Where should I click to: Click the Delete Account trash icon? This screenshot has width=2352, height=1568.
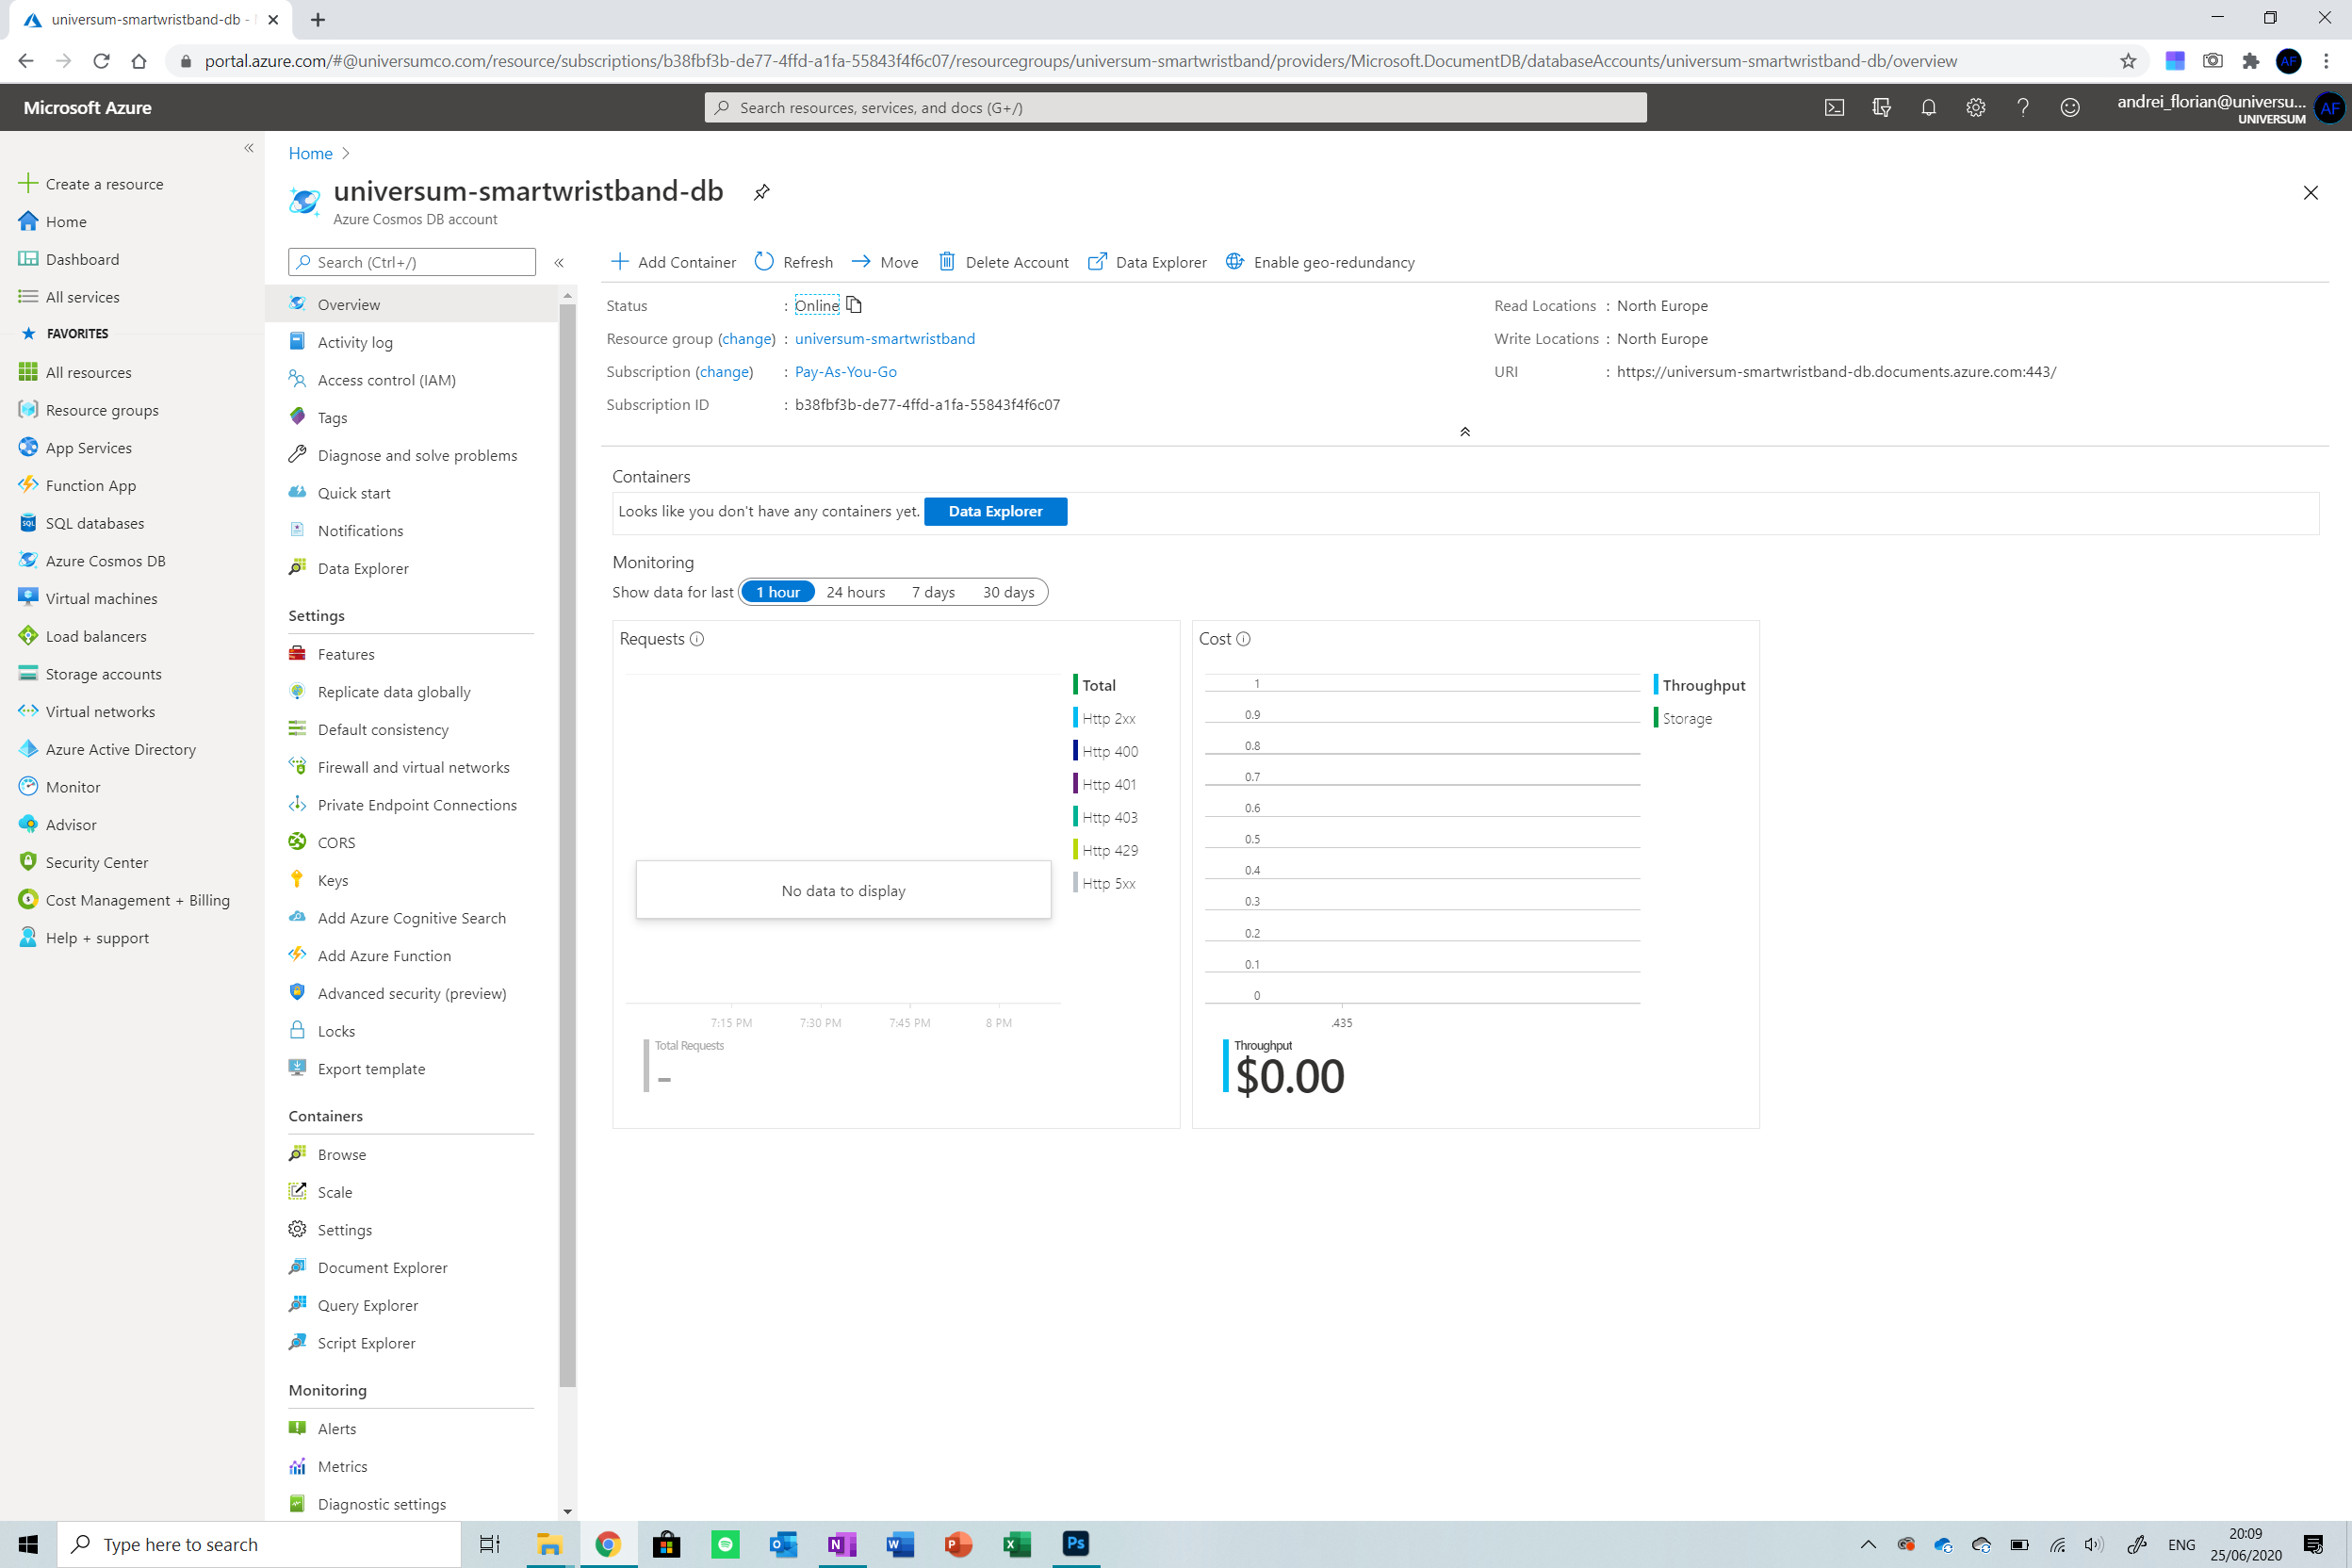946,262
